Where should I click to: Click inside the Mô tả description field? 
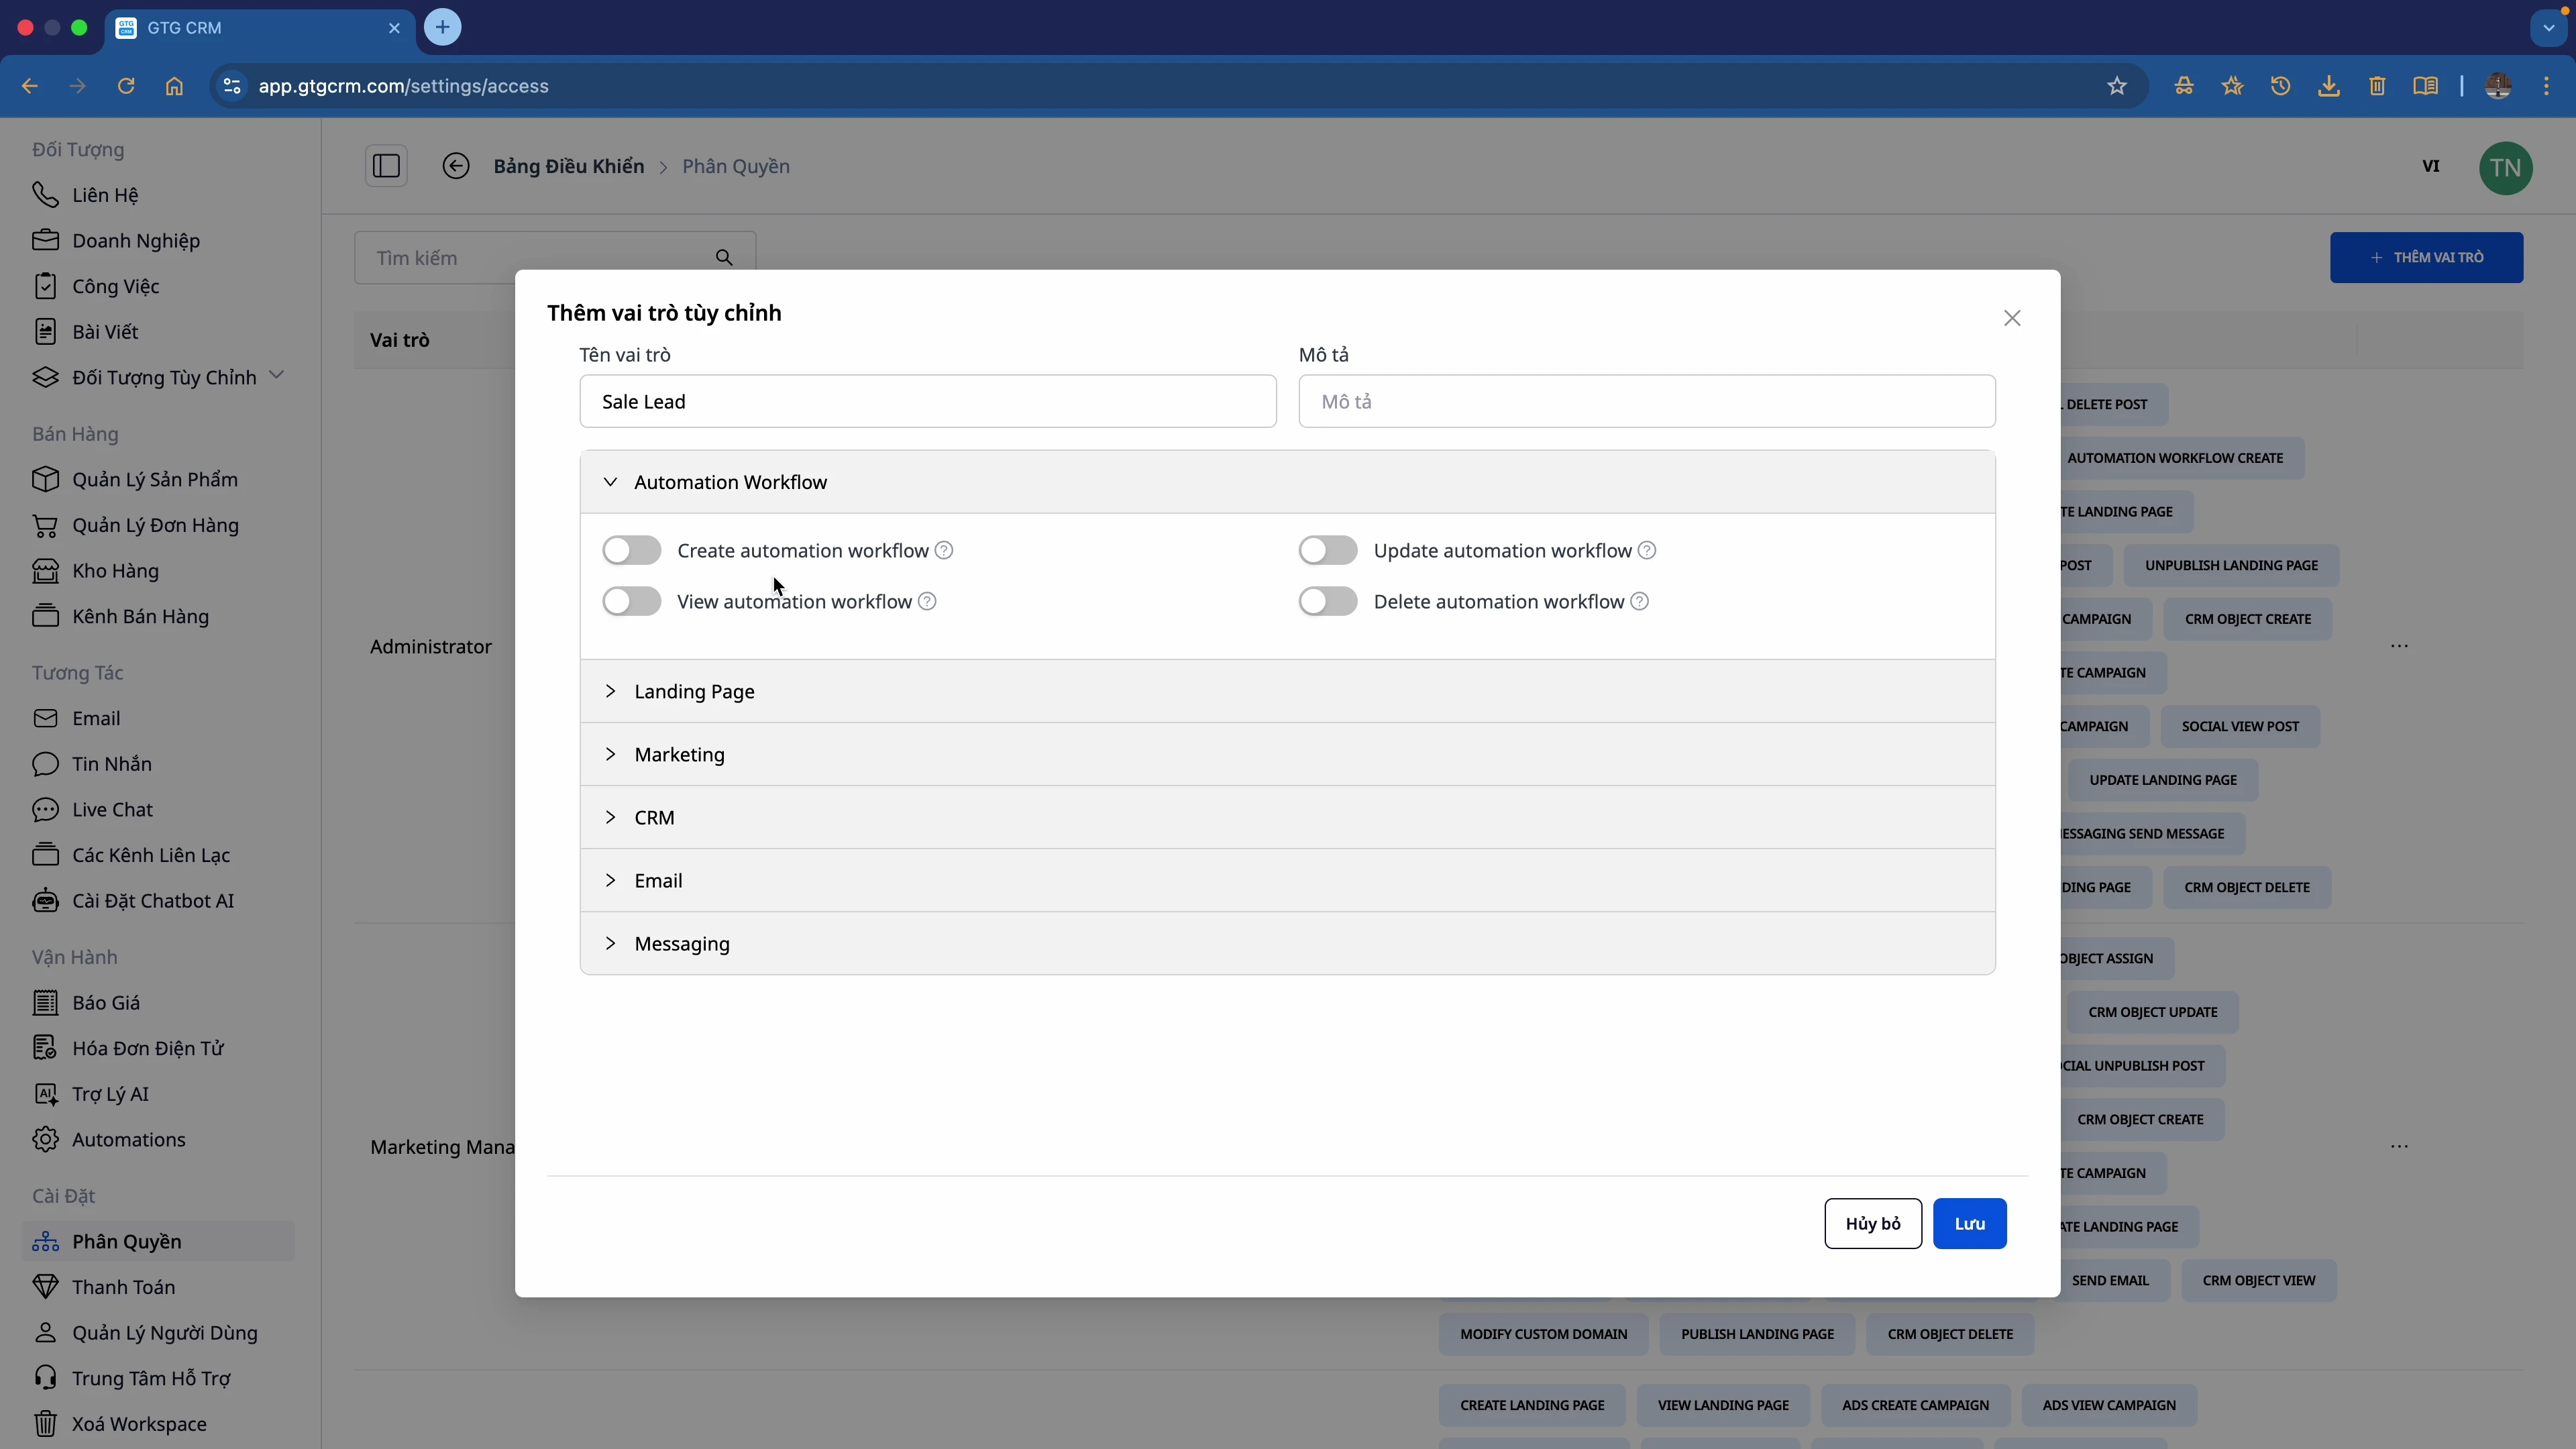[1646, 401]
